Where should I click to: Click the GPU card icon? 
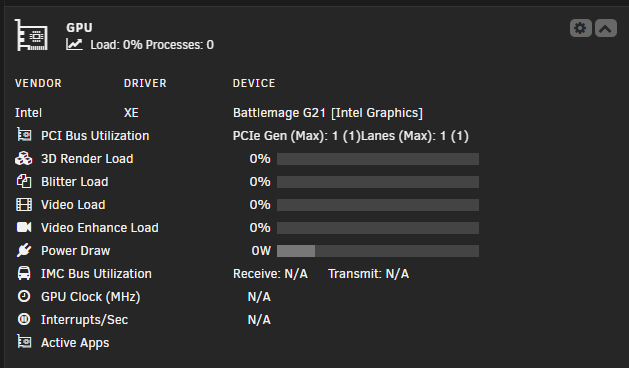click(x=31, y=35)
